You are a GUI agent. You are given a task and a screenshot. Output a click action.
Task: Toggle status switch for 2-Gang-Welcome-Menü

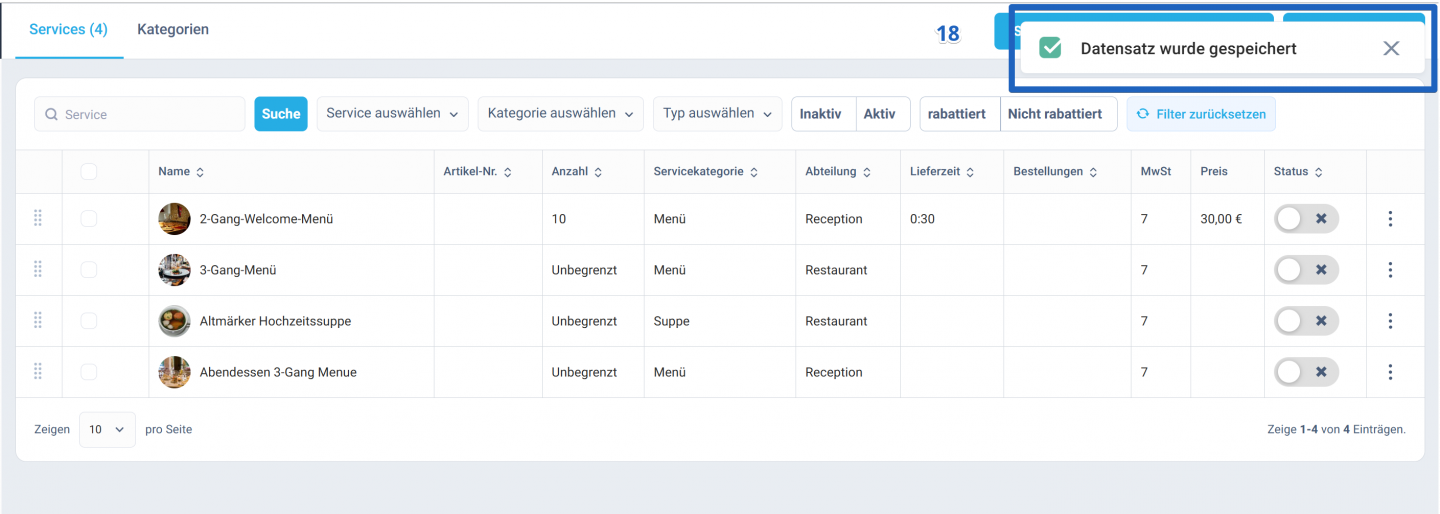[1306, 219]
